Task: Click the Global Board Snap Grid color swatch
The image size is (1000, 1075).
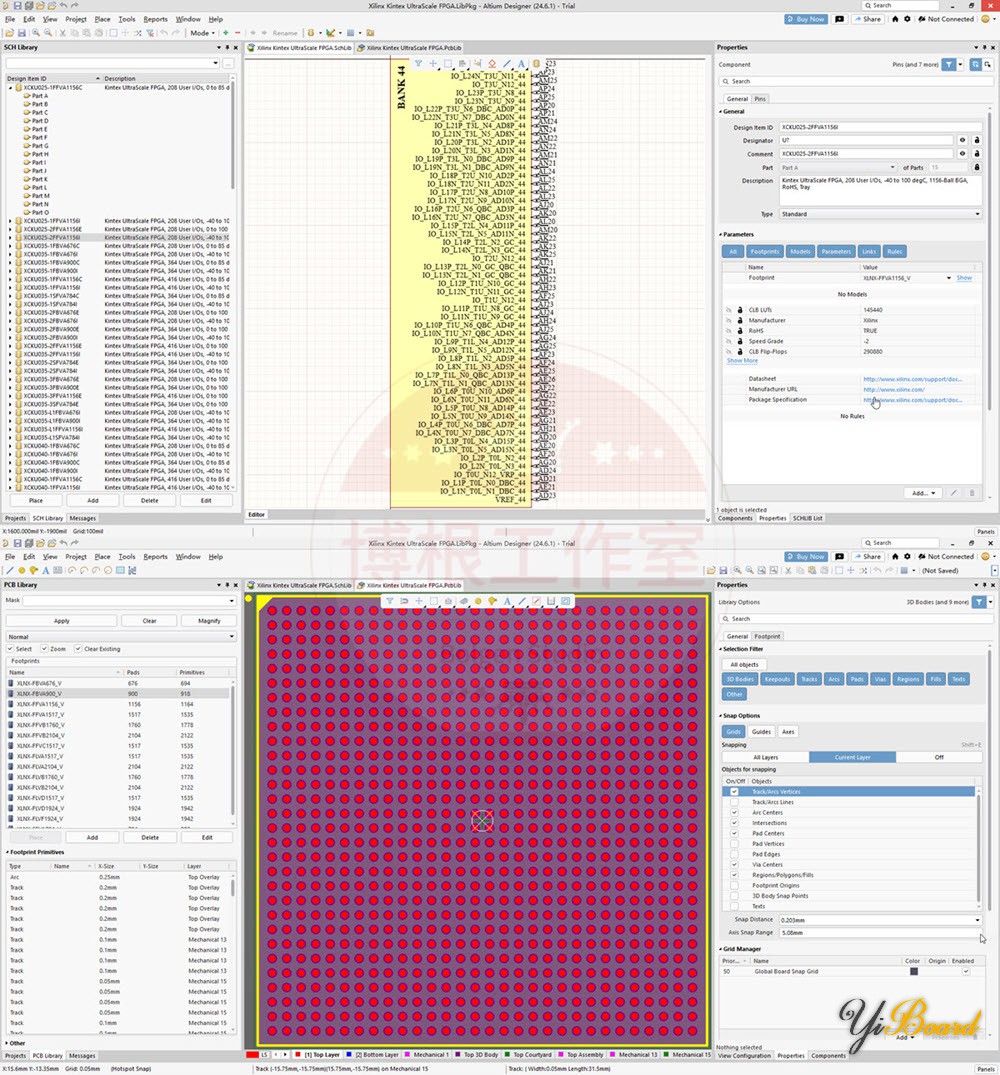Action: (x=914, y=971)
